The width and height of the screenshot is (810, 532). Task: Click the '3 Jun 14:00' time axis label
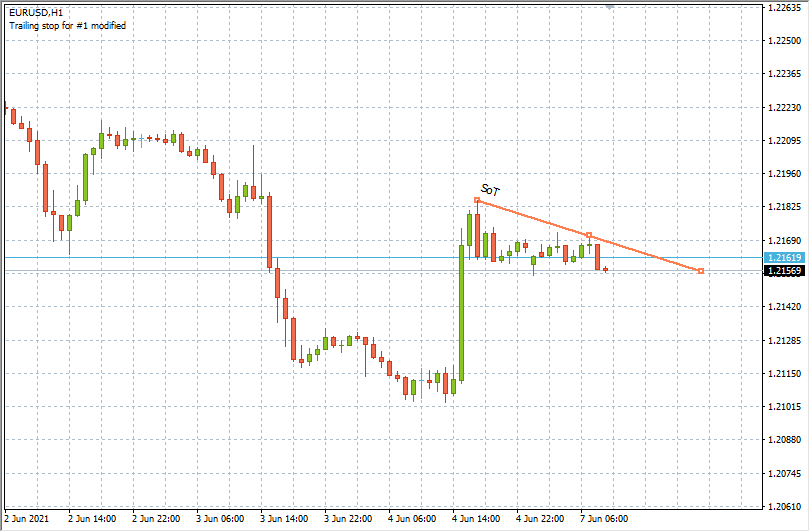(x=285, y=519)
